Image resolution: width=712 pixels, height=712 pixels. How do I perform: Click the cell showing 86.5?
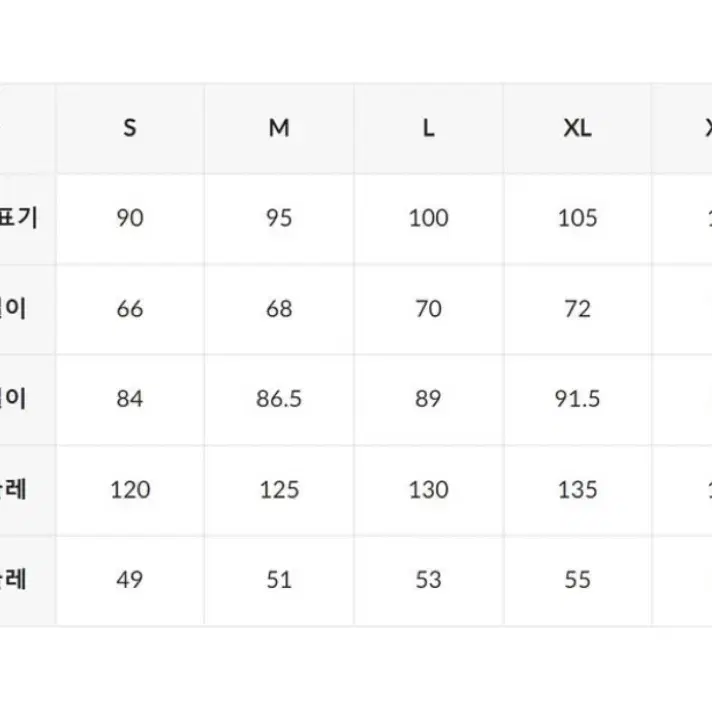point(279,399)
